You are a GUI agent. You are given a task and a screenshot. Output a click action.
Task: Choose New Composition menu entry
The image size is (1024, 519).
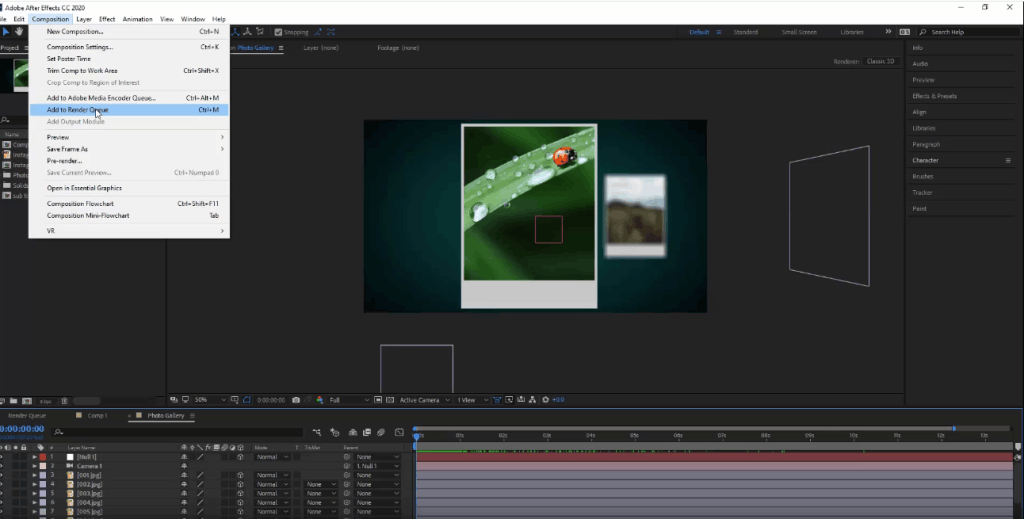(x=129, y=31)
